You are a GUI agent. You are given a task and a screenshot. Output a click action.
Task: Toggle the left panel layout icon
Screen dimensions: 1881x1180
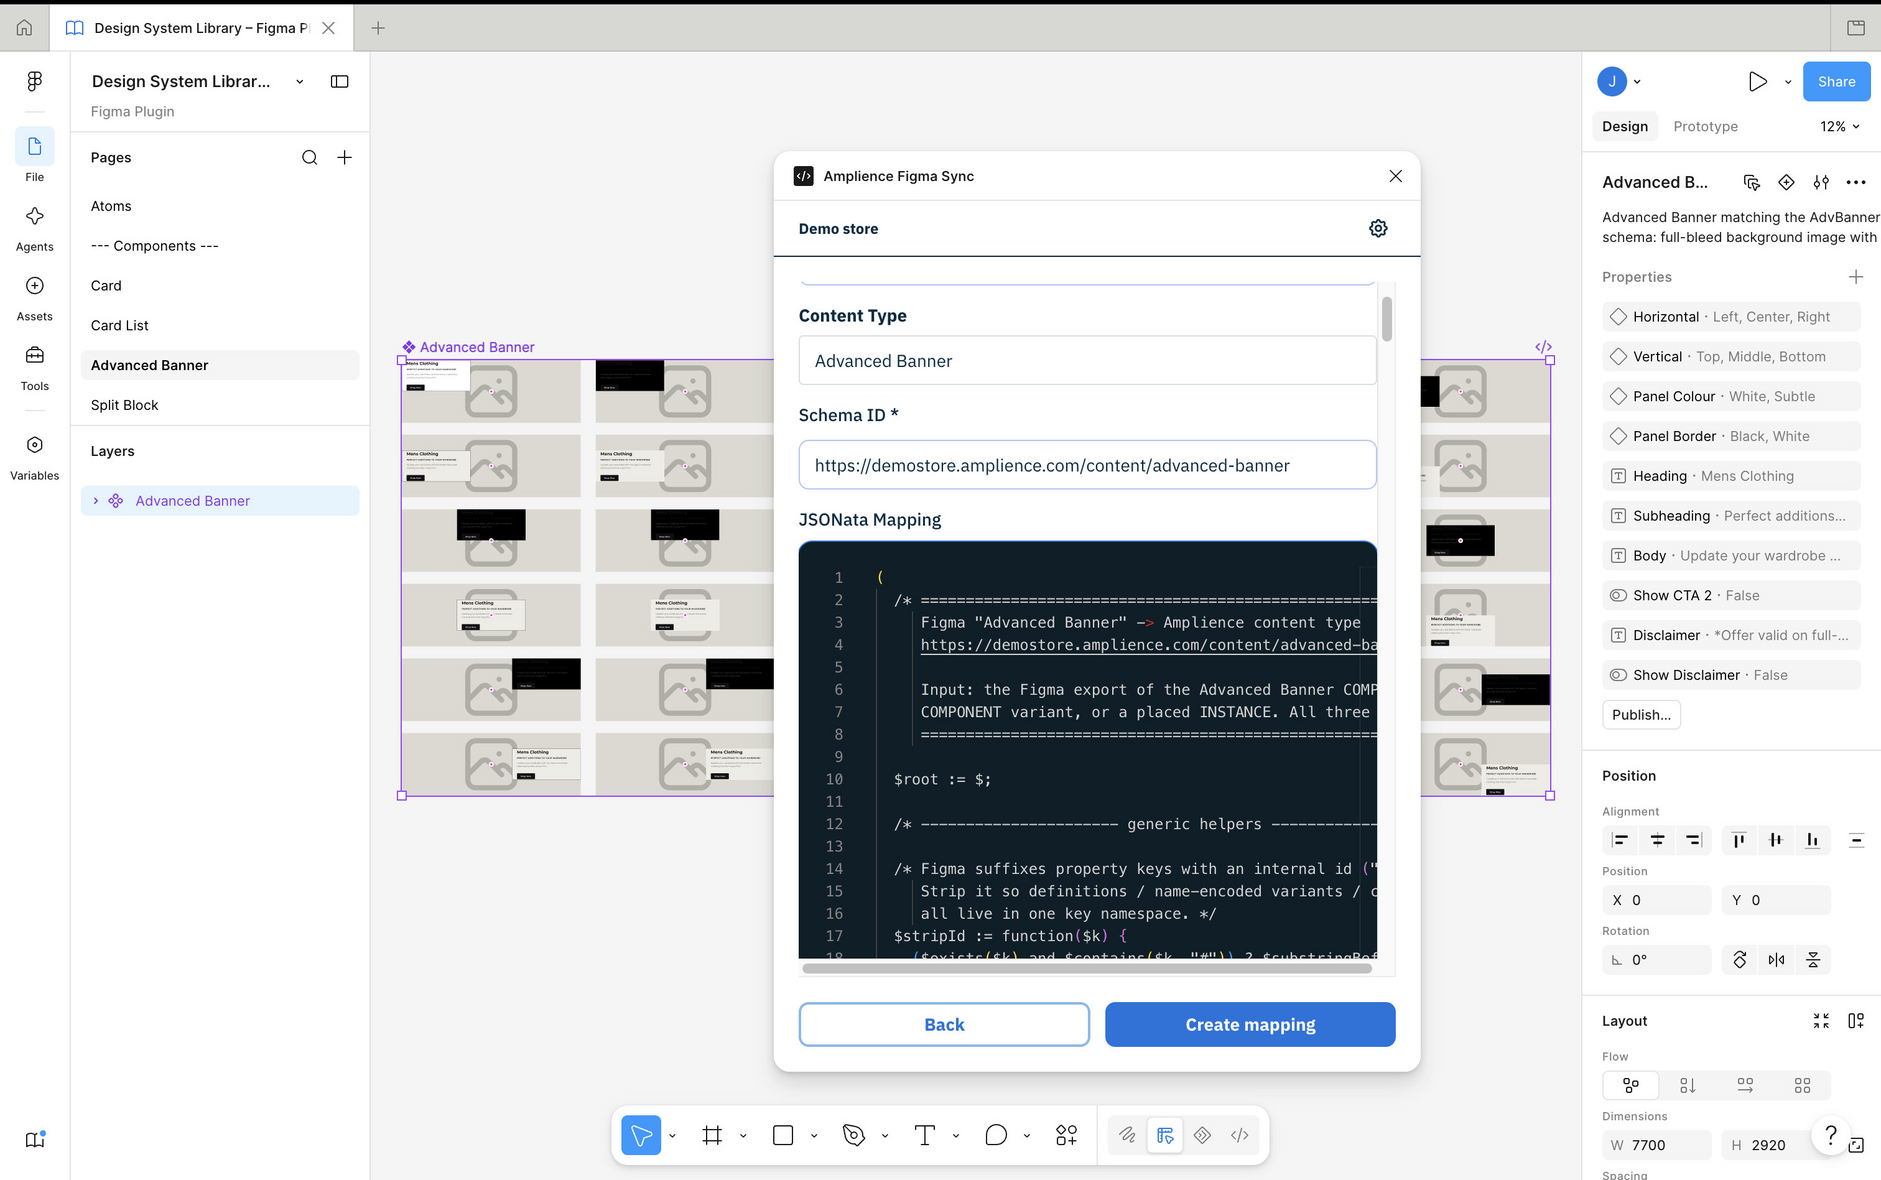pos(340,82)
